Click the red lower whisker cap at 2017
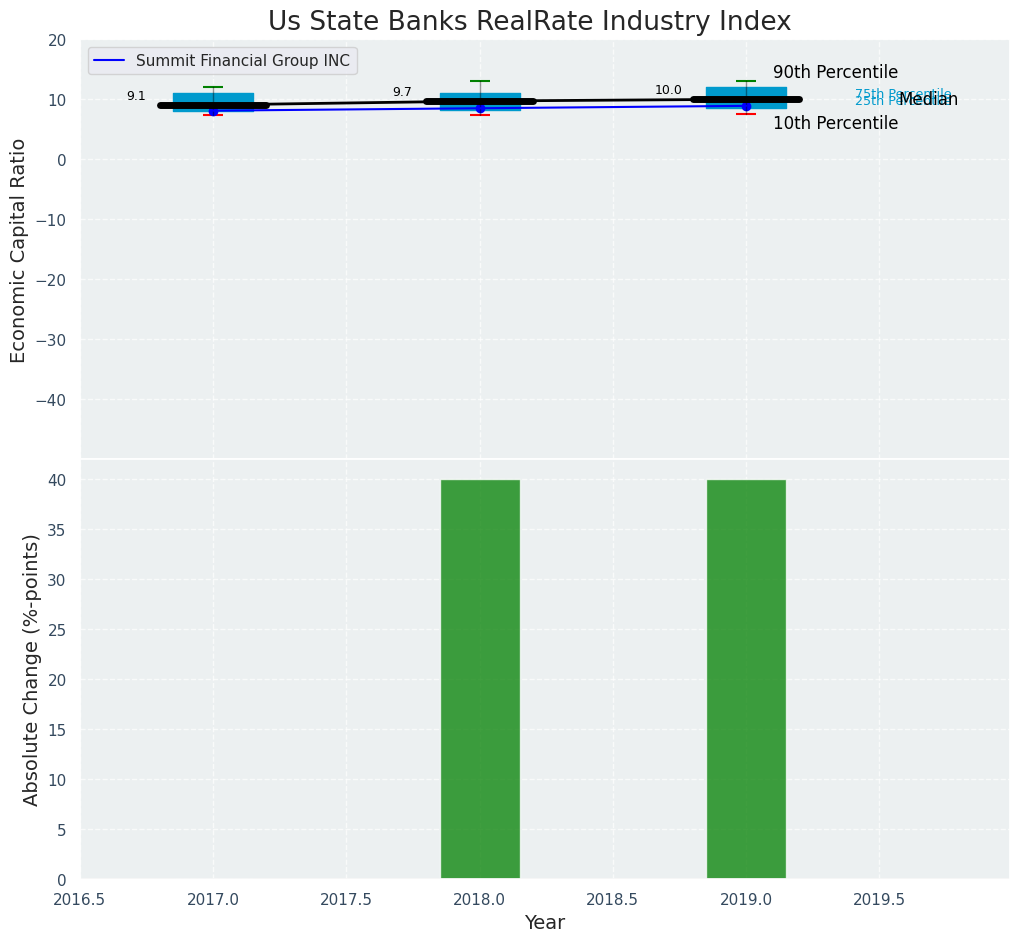This screenshot has width=1019, height=942. tap(213, 115)
